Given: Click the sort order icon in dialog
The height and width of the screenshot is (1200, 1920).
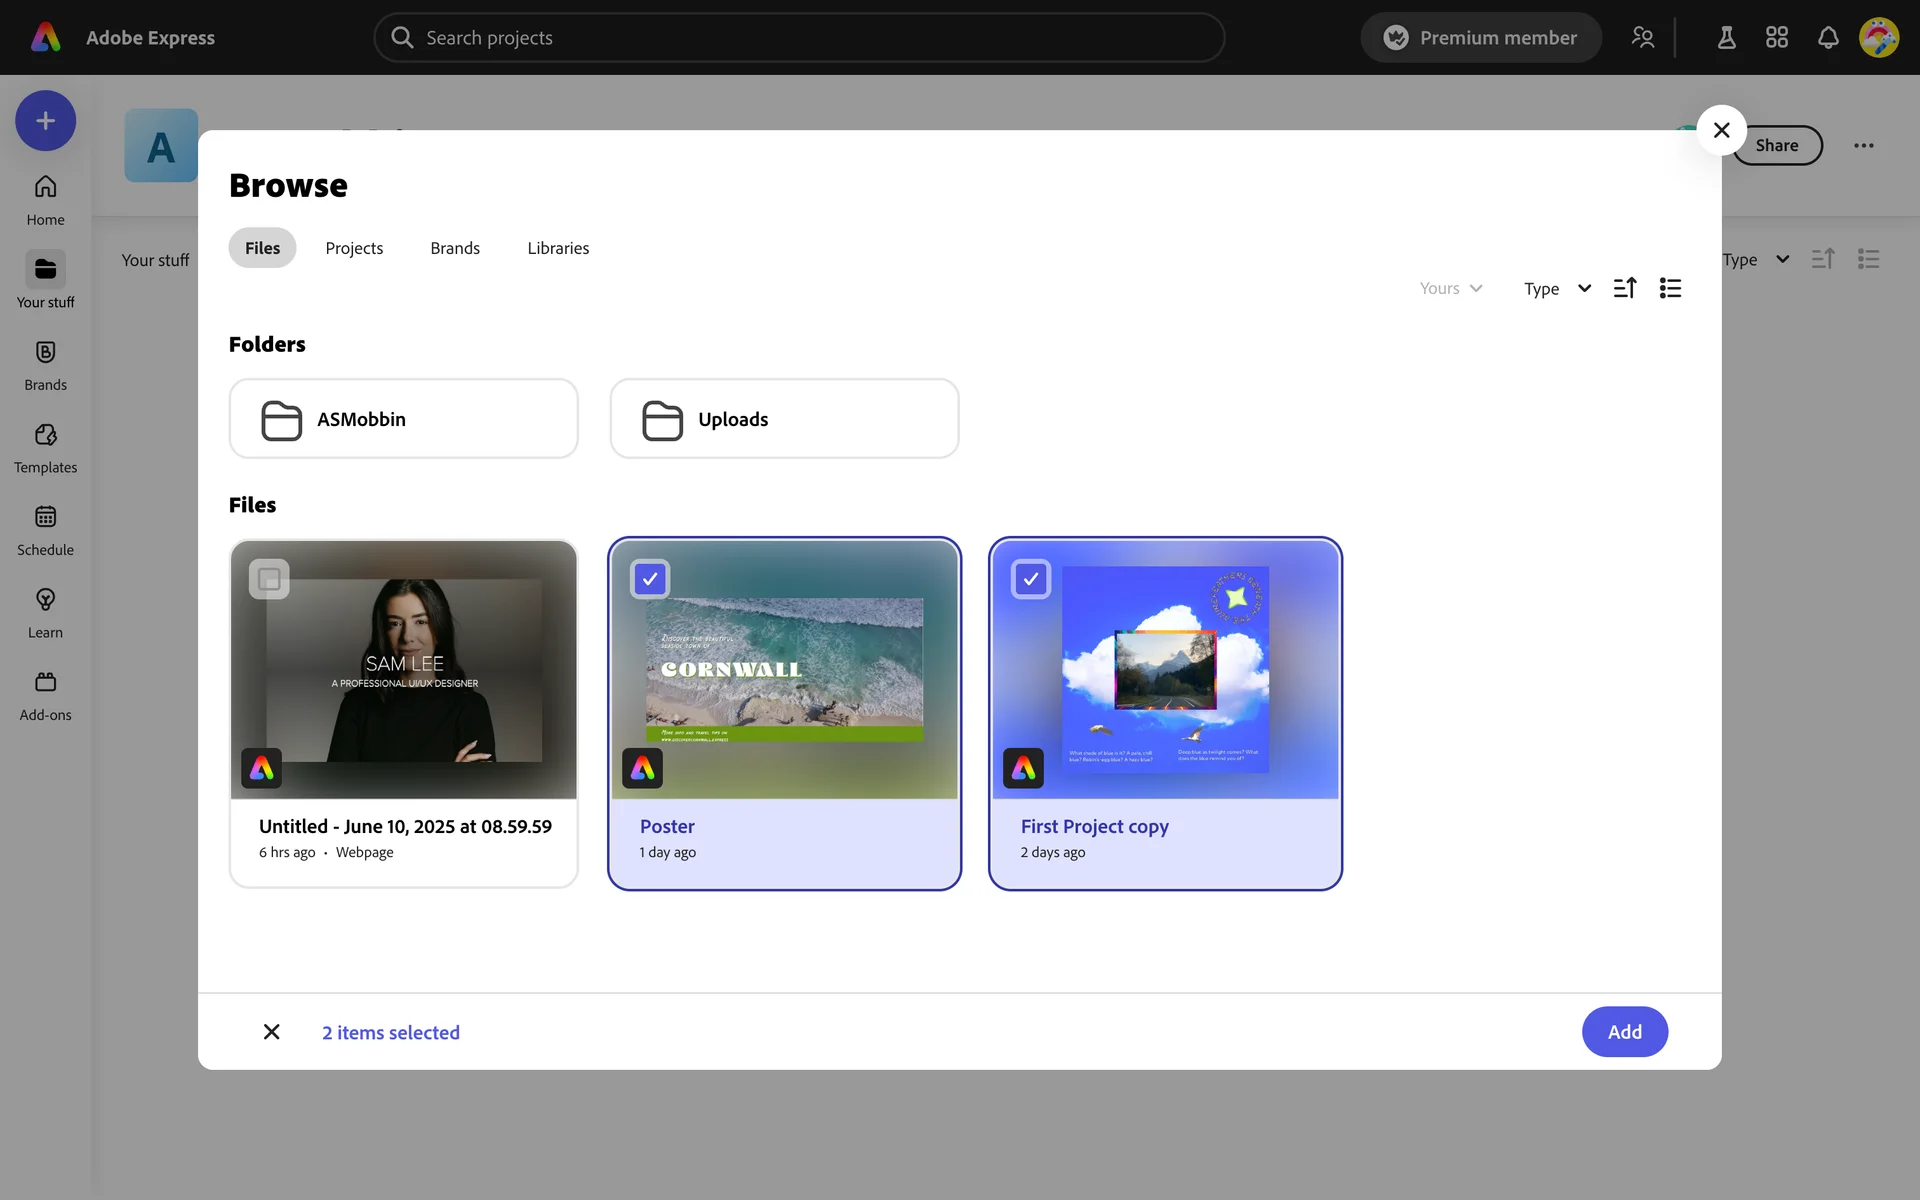Looking at the screenshot, I should click(1625, 288).
